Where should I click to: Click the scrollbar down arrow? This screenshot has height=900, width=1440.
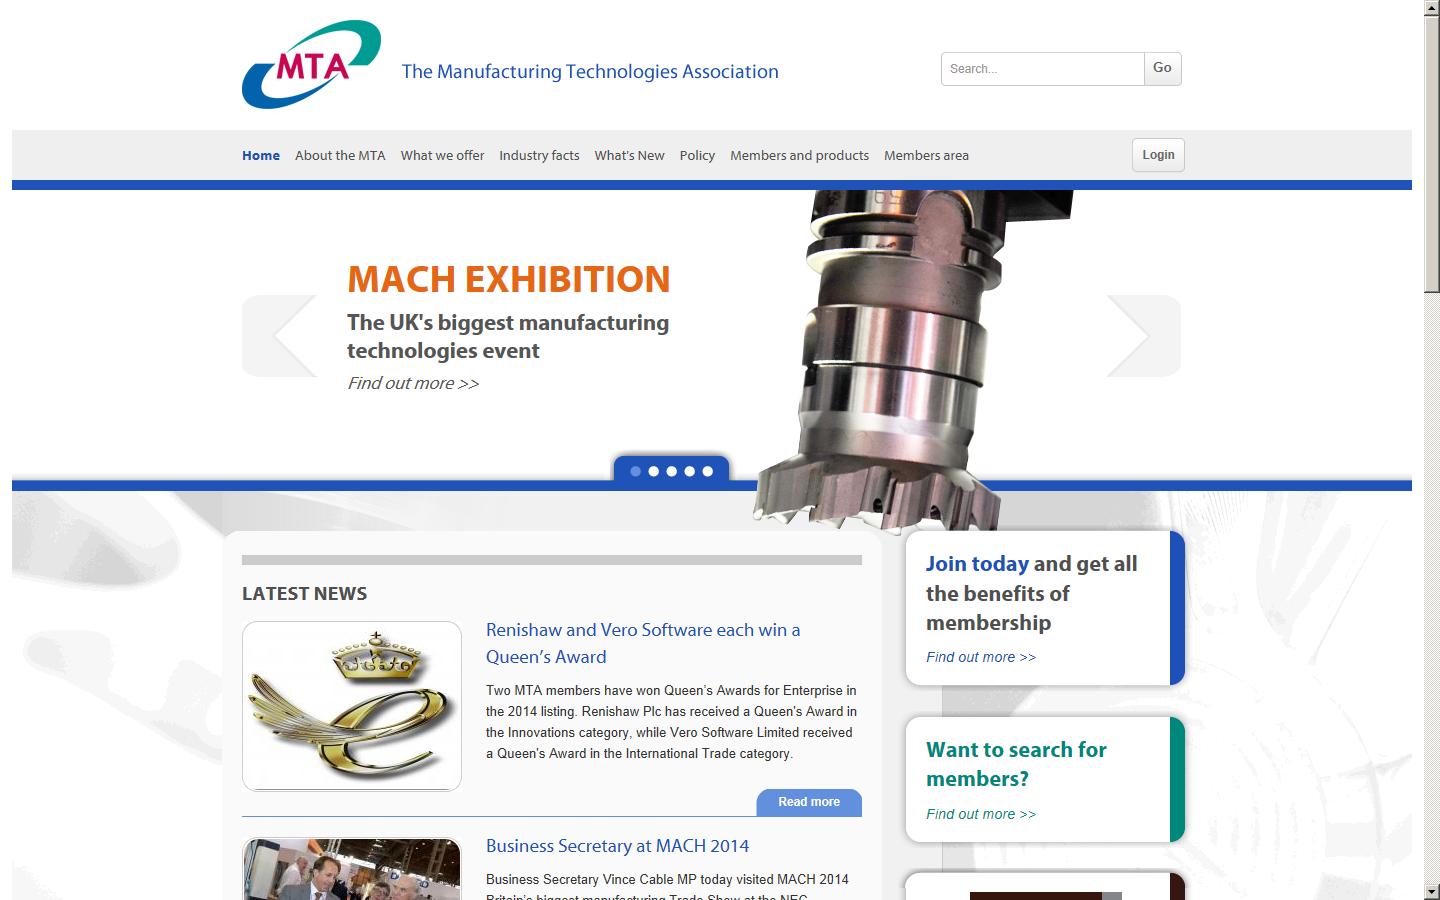(1431, 890)
